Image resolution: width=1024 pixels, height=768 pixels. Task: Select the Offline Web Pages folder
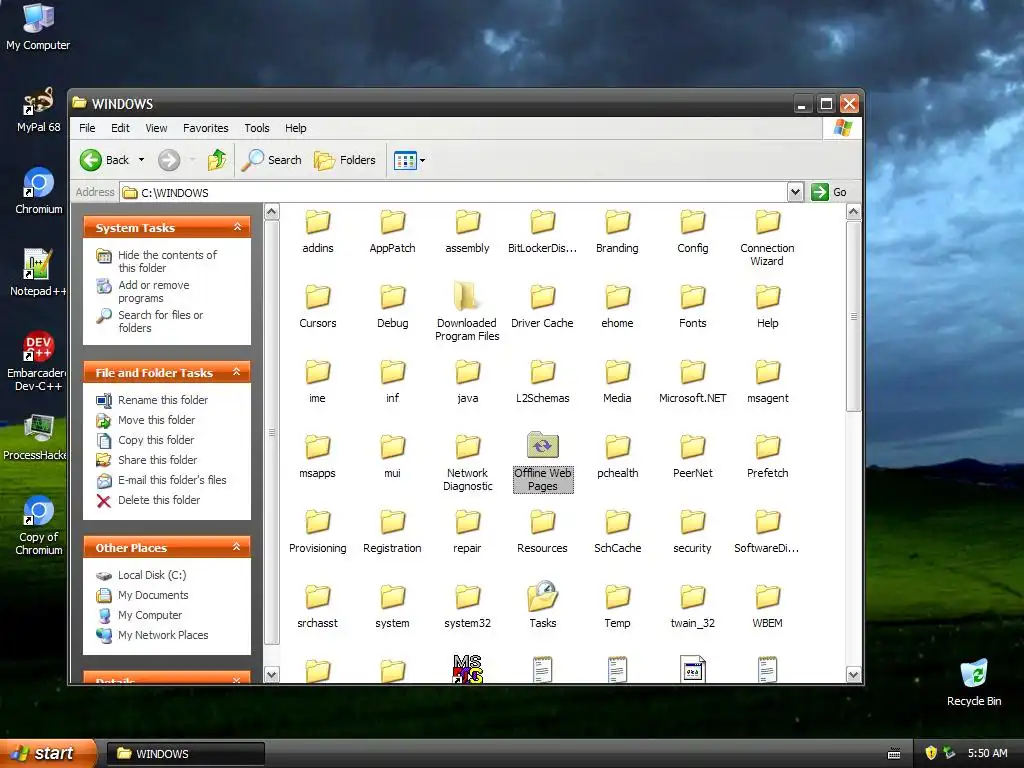[543, 462]
